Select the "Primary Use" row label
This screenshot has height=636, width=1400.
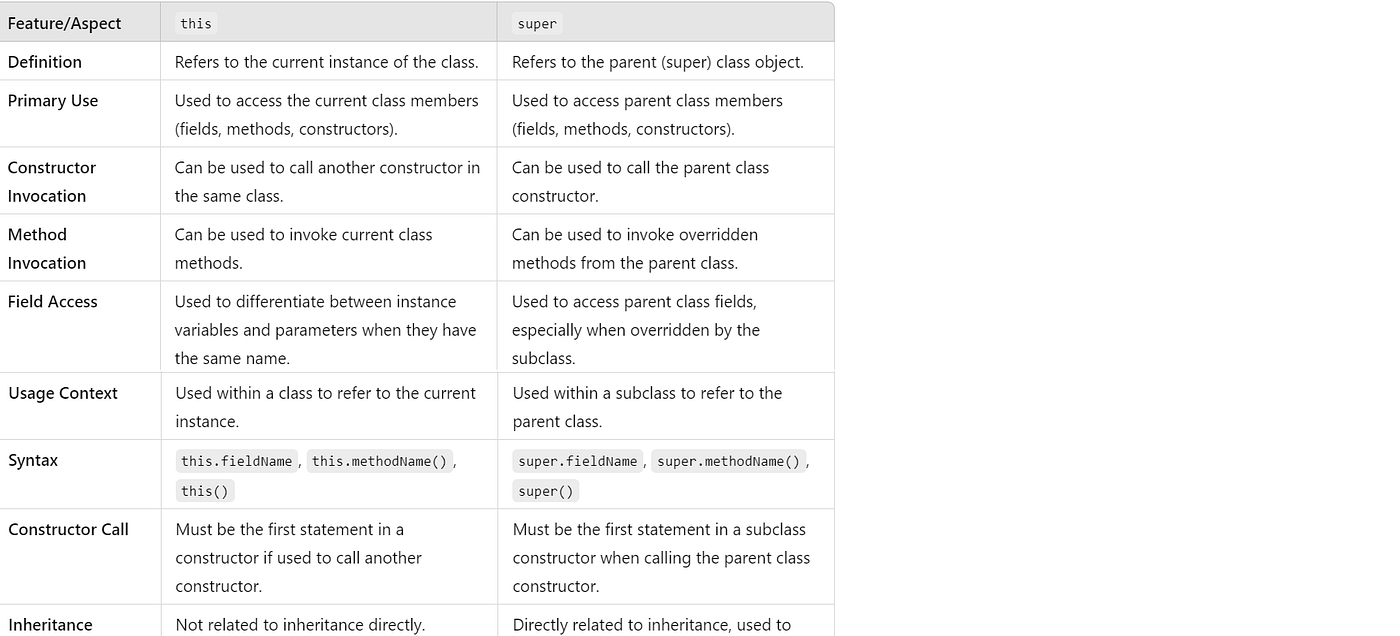[x=53, y=101]
